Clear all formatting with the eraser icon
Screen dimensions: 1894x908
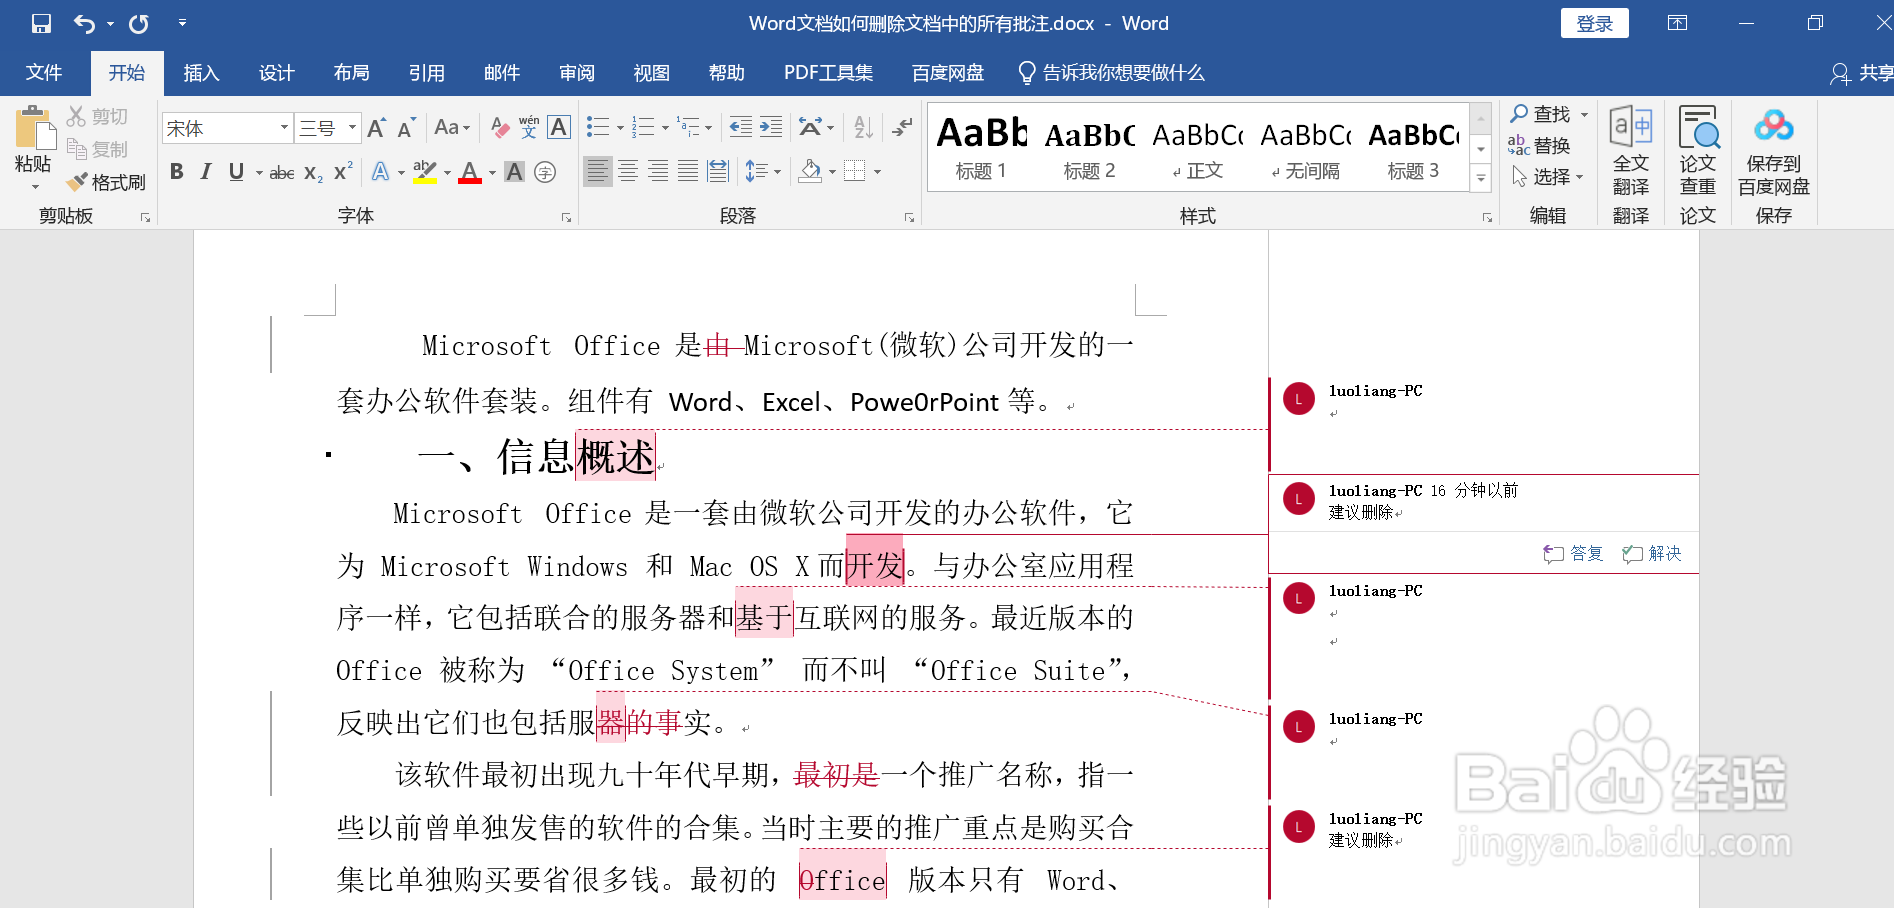tap(500, 128)
